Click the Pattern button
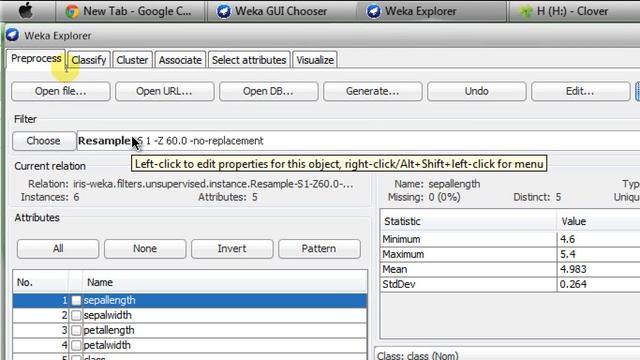640x360 pixels. (319, 249)
